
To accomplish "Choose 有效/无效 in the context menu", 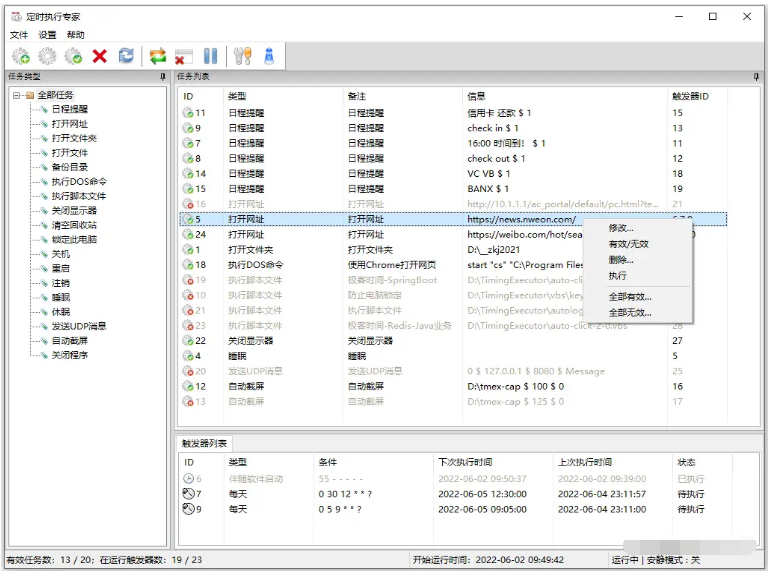I will [x=628, y=244].
